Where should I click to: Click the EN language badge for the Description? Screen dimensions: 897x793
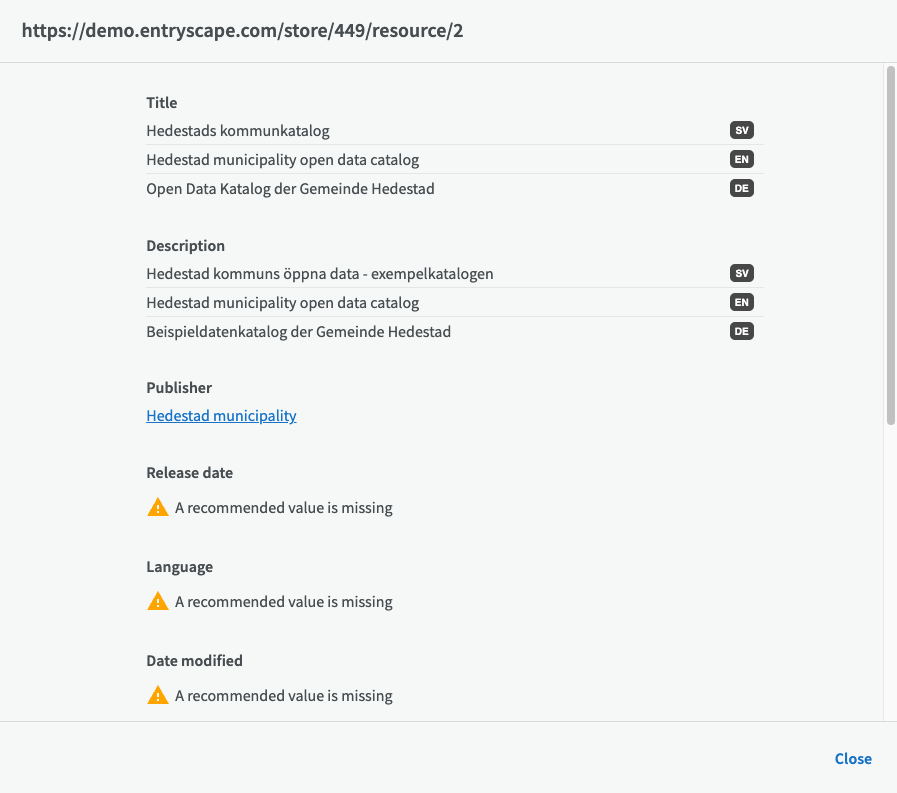[x=741, y=303]
